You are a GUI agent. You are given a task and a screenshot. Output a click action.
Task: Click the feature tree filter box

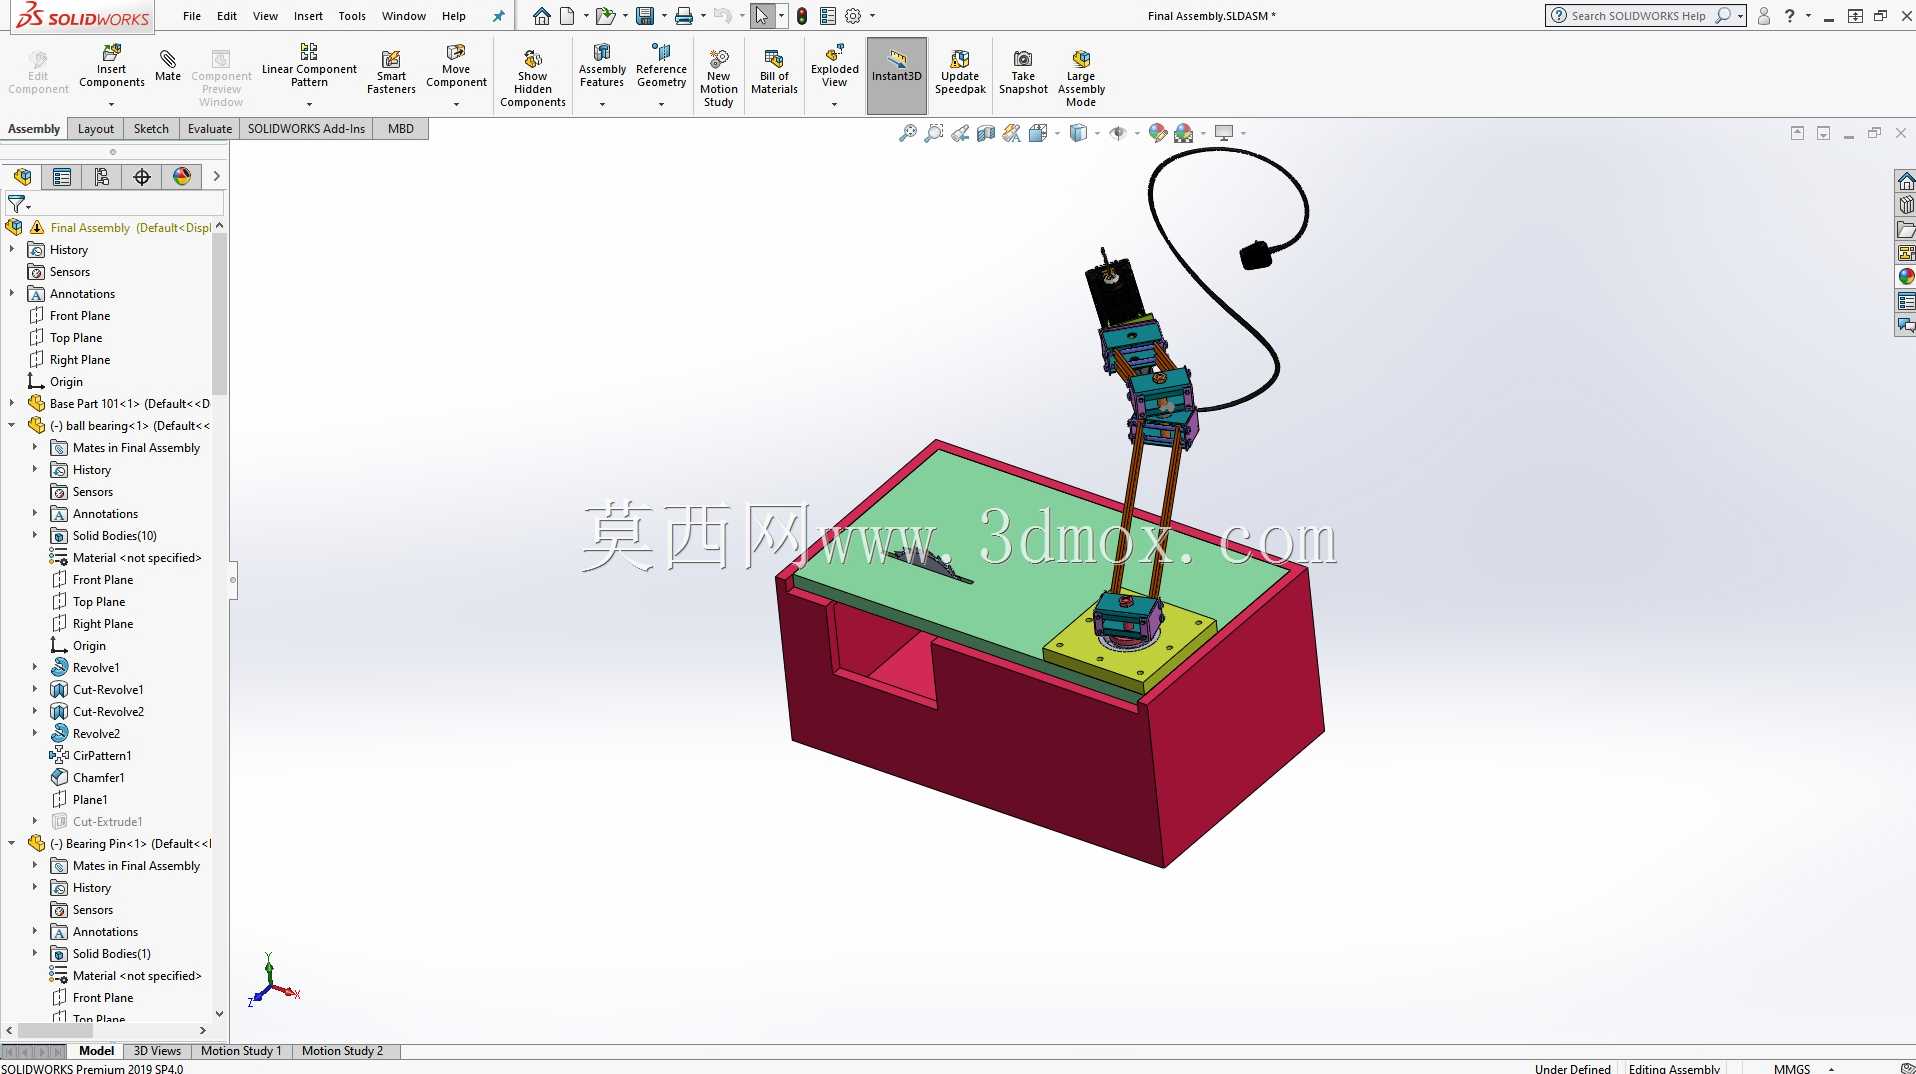click(x=115, y=204)
